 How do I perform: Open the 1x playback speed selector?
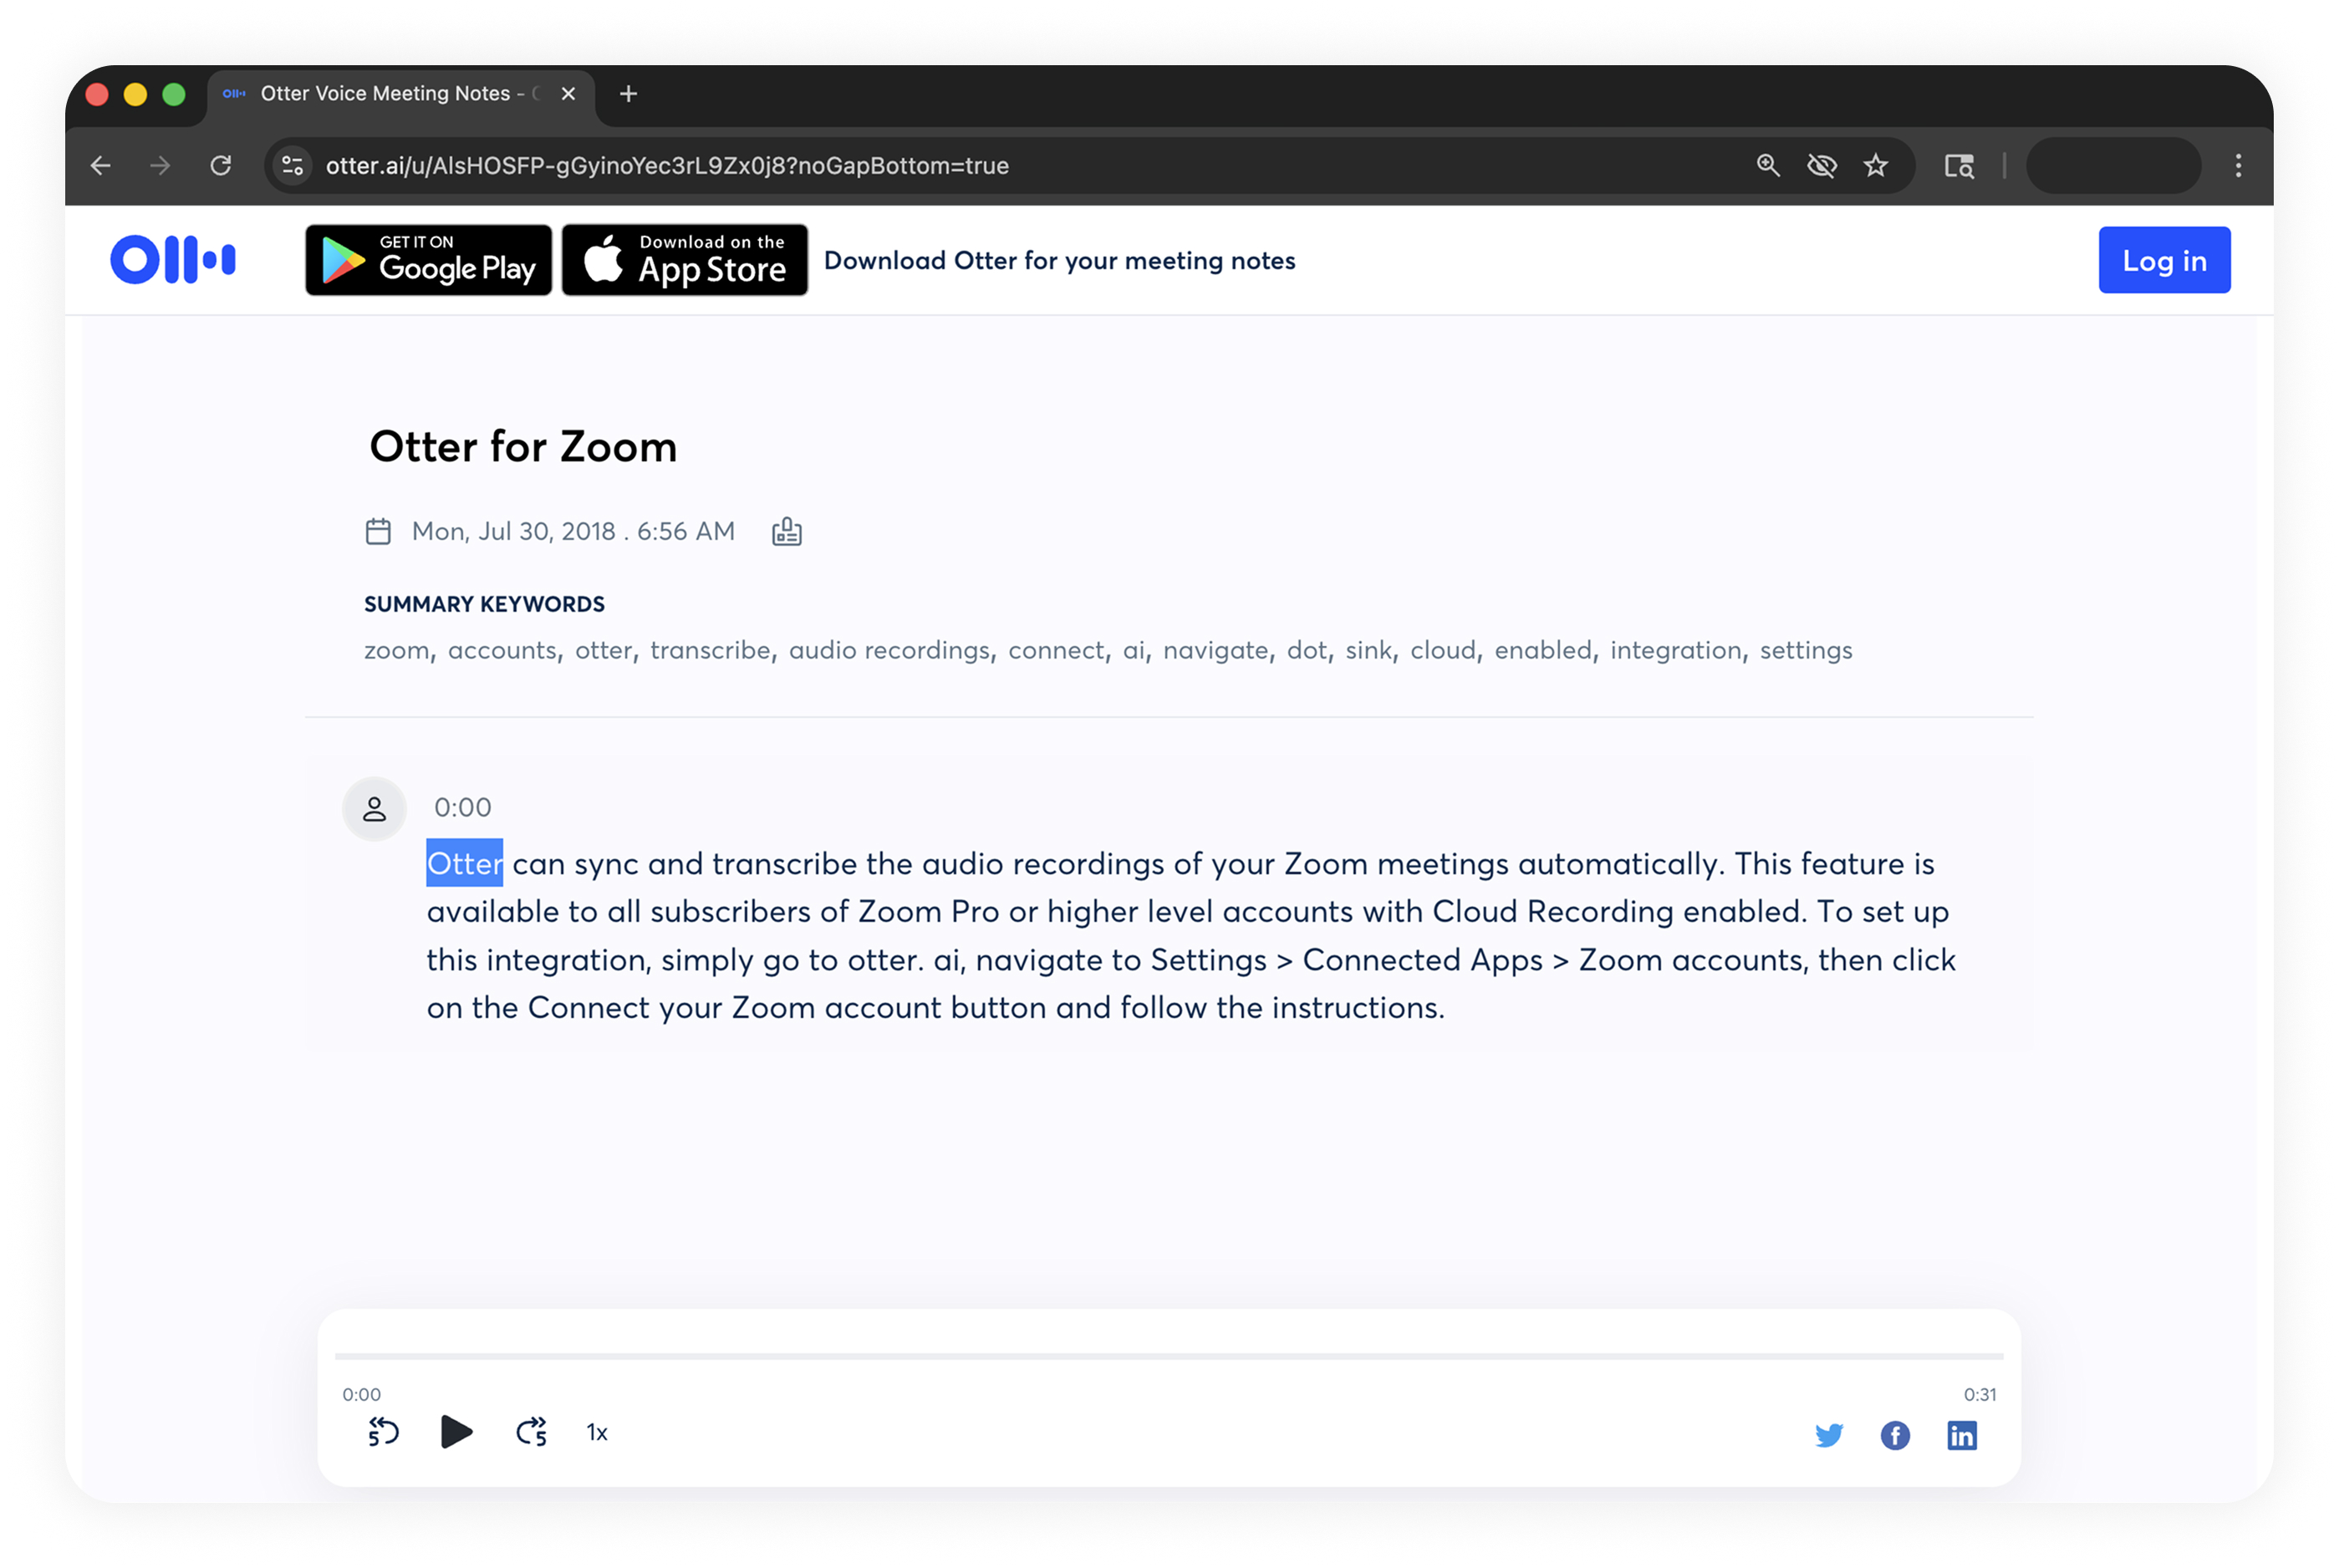coord(597,1433)
